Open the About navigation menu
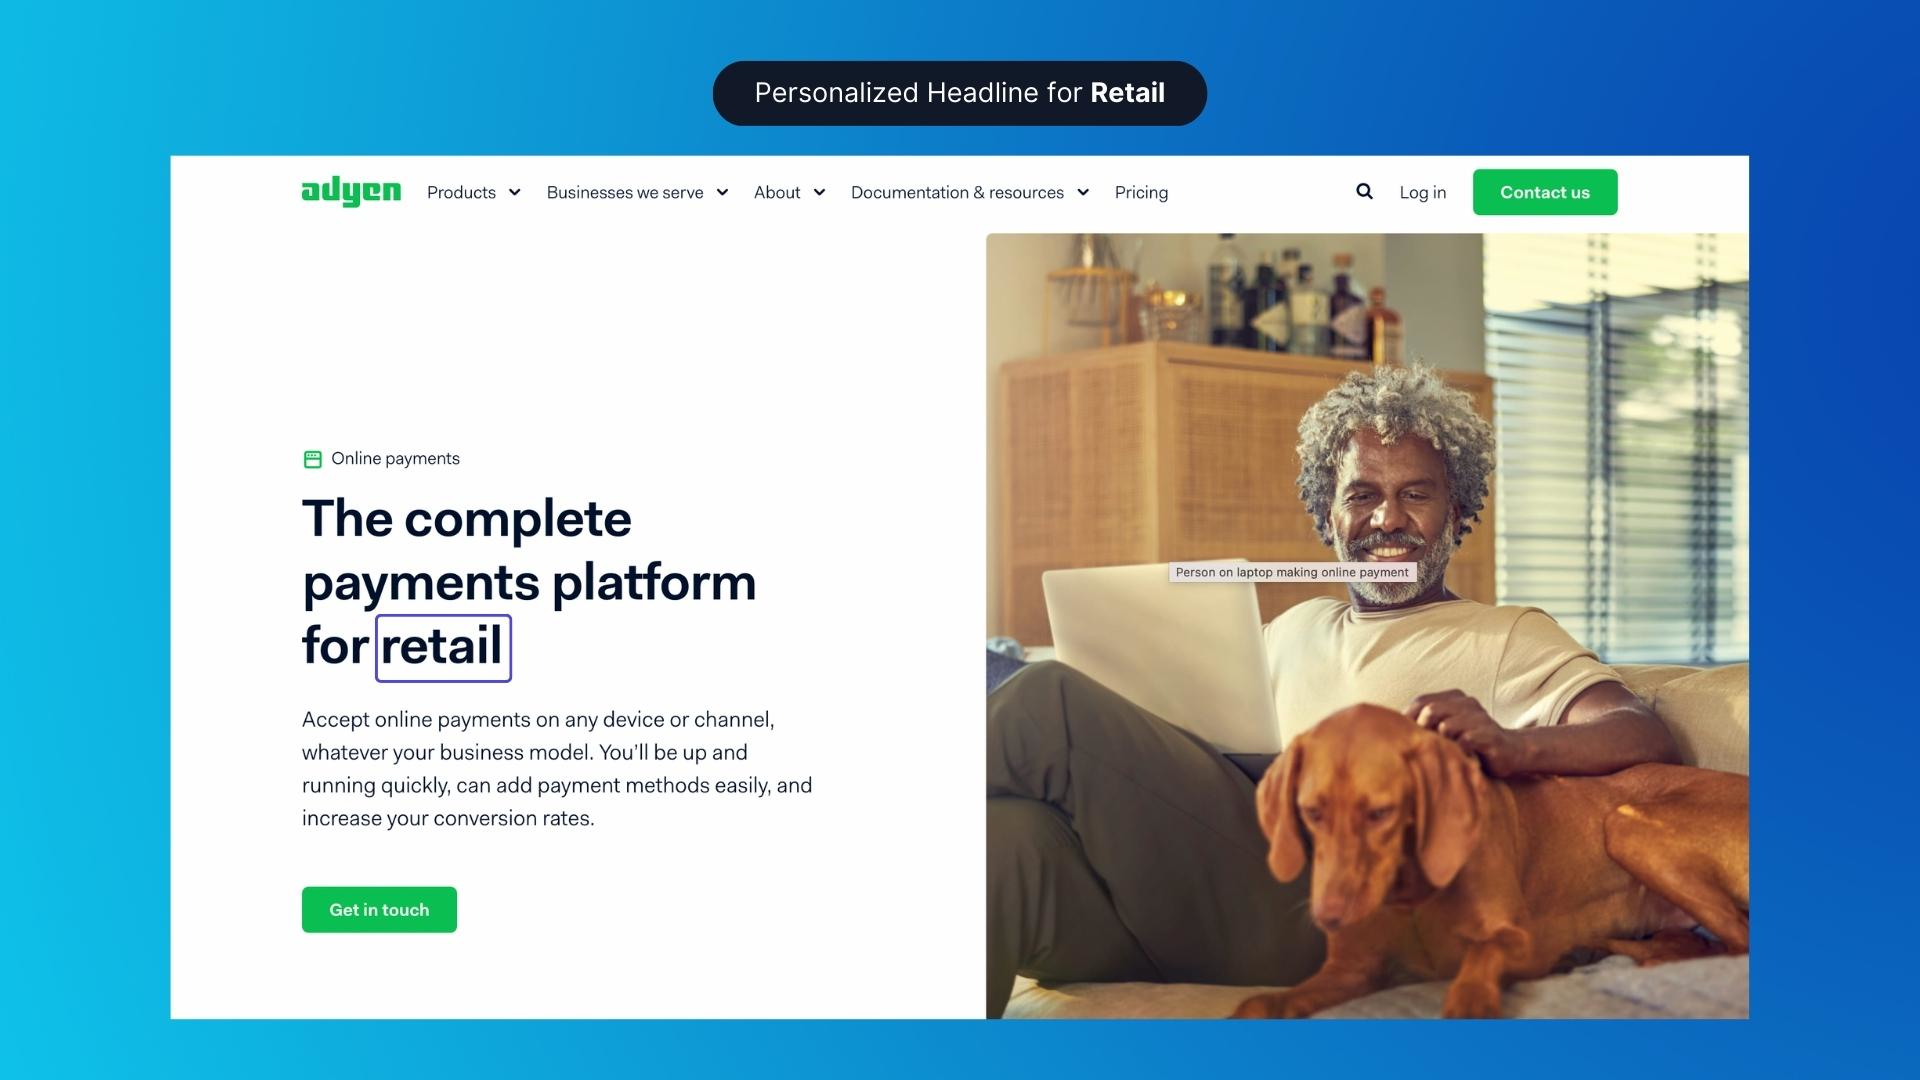1920x1080 pixels. pyautogui.click(x=789, y=191)
